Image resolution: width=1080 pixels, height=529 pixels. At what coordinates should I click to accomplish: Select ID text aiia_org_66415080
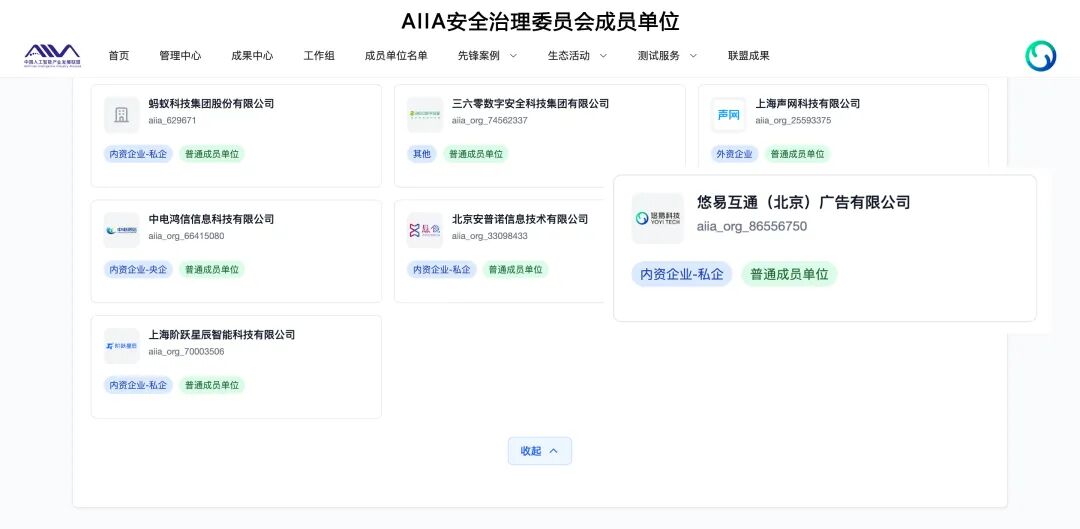point(186,236)
